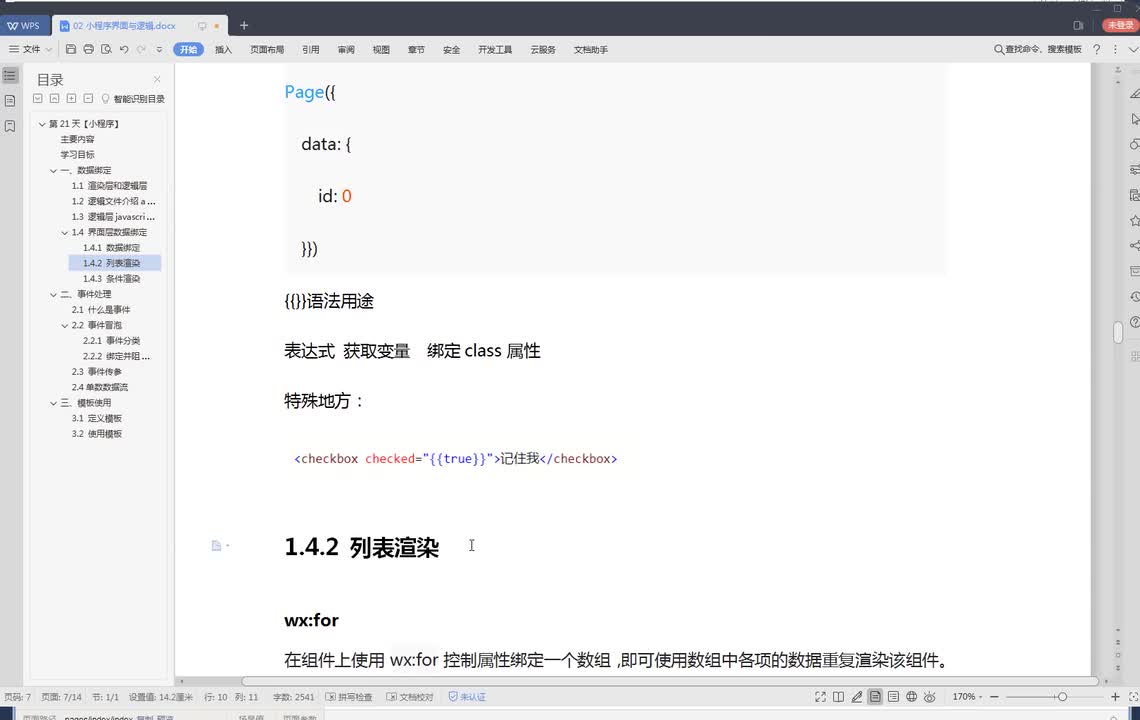Switch to writing mode pen icon

tap(856, 697)
